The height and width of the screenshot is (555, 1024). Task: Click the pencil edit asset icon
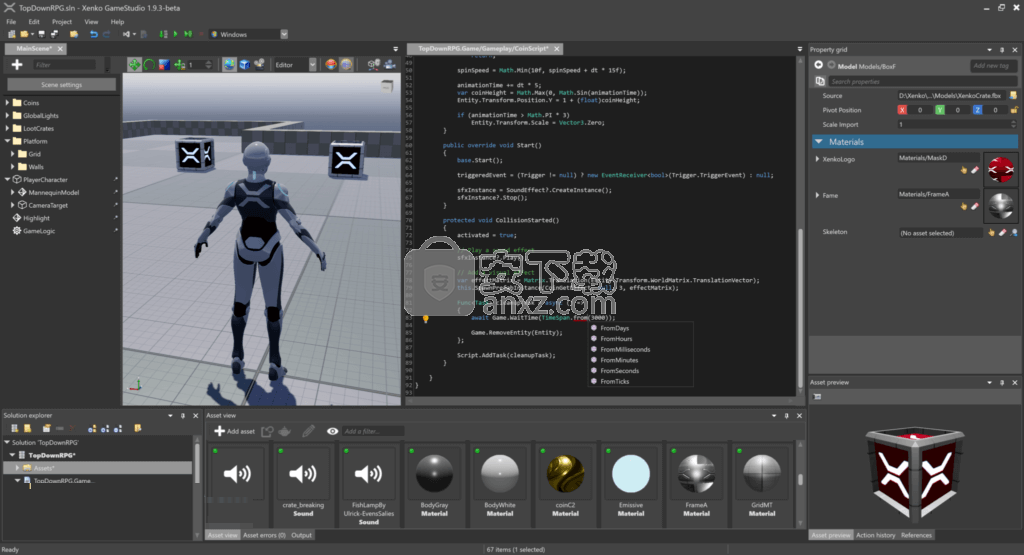pos(308,431)
